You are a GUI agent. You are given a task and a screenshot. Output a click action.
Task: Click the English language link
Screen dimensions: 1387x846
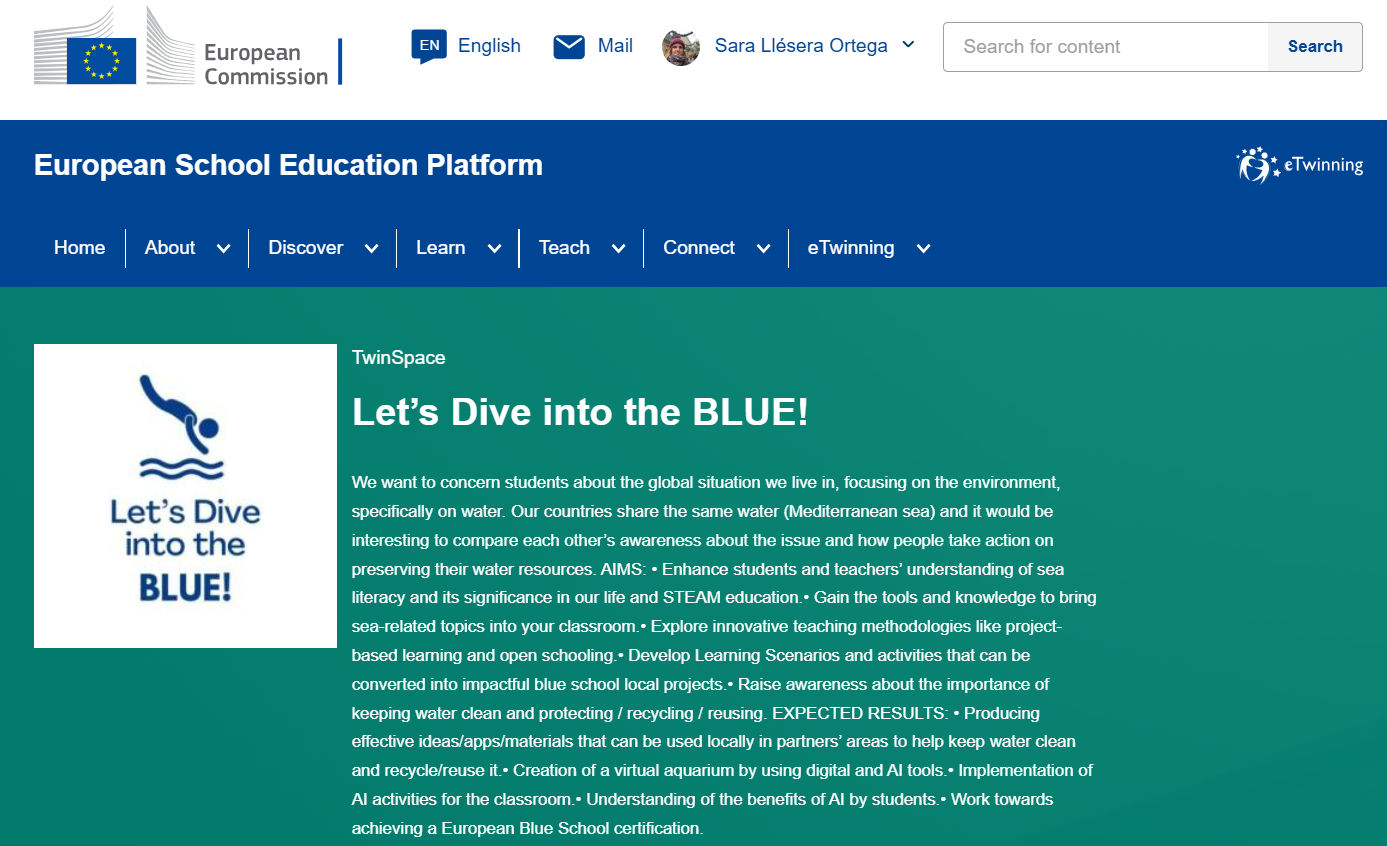point(489,46)
